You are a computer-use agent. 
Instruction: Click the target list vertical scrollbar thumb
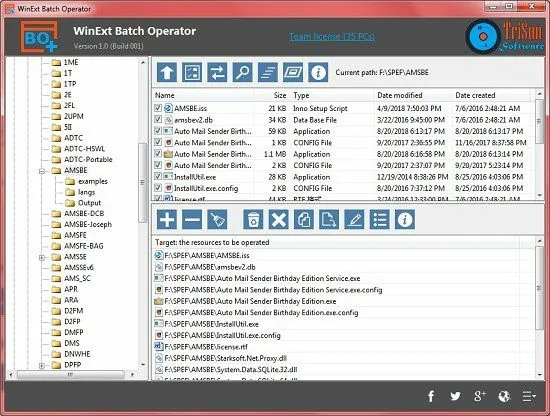(539, 288)
